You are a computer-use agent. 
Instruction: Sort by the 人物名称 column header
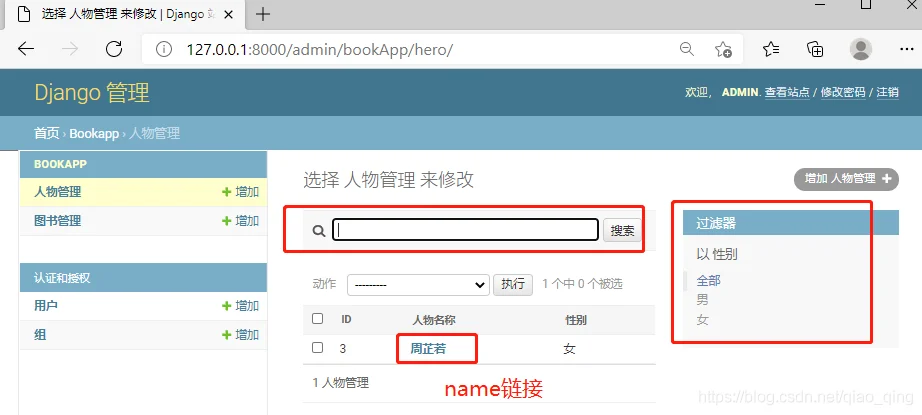coord(434,320)
